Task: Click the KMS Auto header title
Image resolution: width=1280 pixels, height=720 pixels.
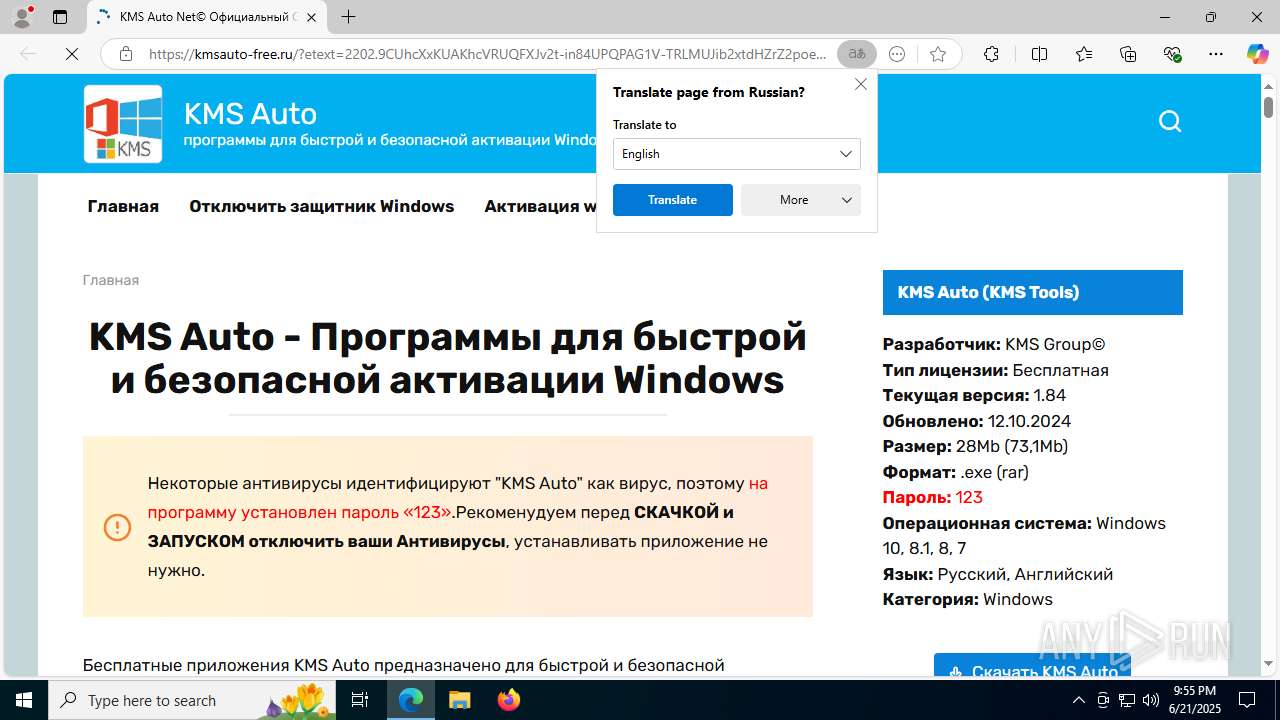Action: click(250, 113)
